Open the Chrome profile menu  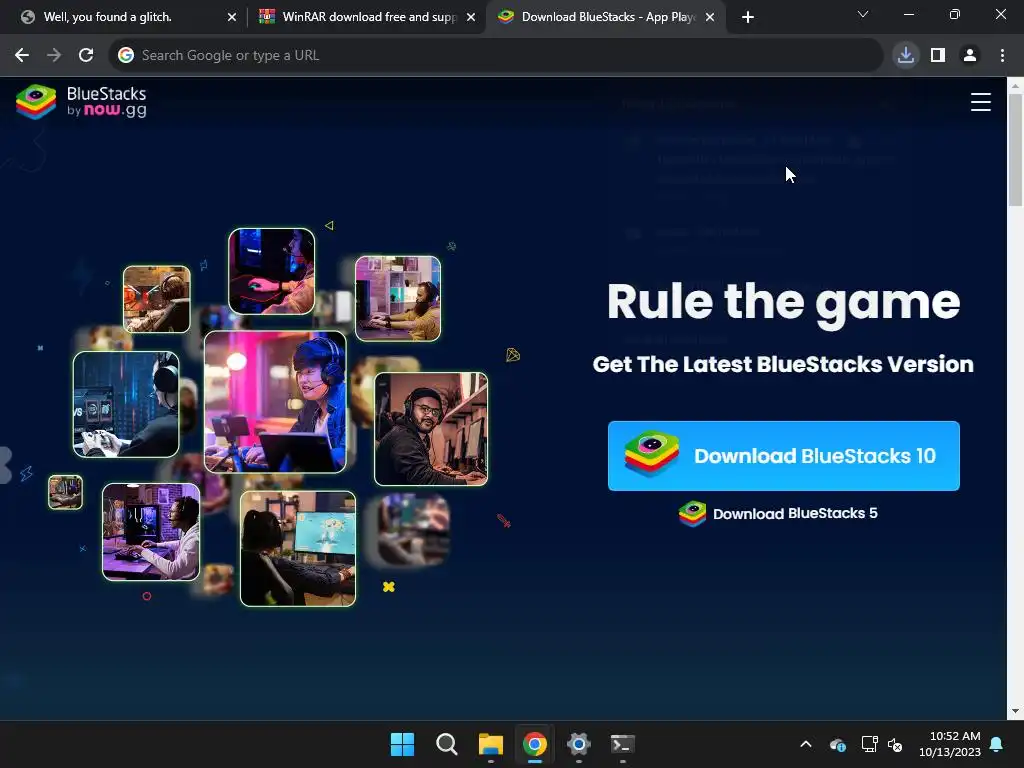[970, 56]
